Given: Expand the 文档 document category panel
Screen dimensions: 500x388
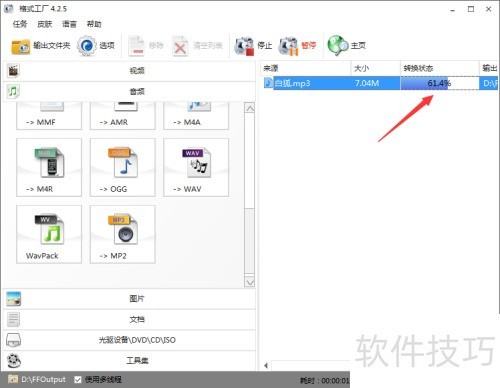Looking at the screenshot, I should [129, 319].
